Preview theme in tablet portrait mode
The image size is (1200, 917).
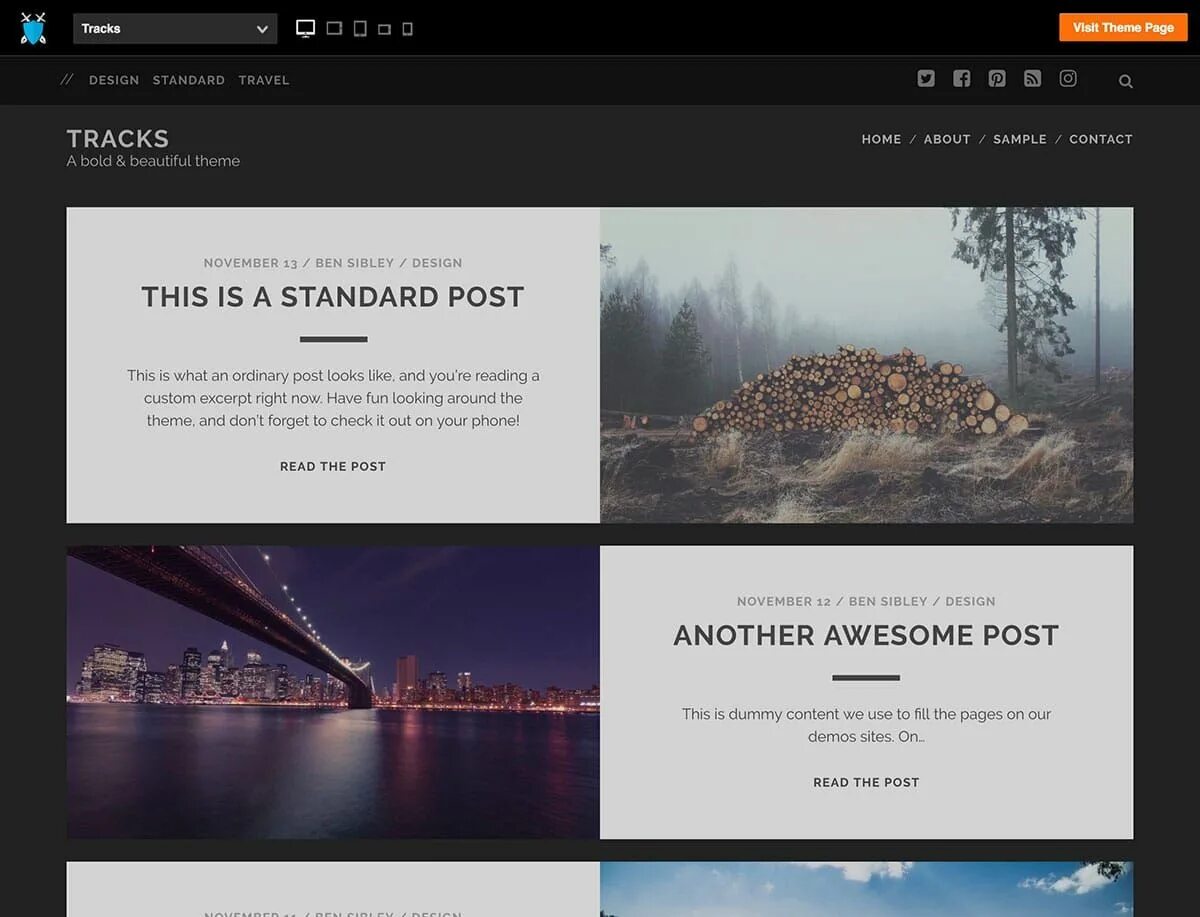[x=360, y=27]
